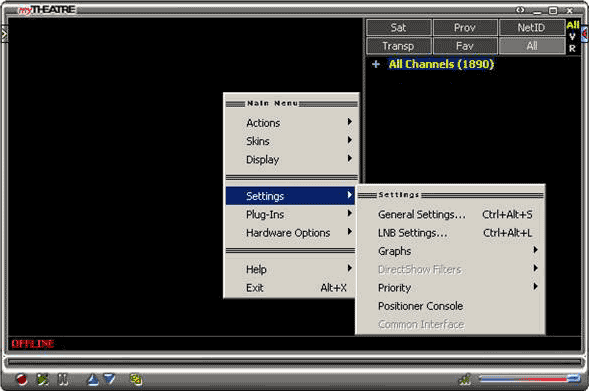Open the signal graph icon beside volume slider
The height and width of the screenshot is (391, 589).
465,379
